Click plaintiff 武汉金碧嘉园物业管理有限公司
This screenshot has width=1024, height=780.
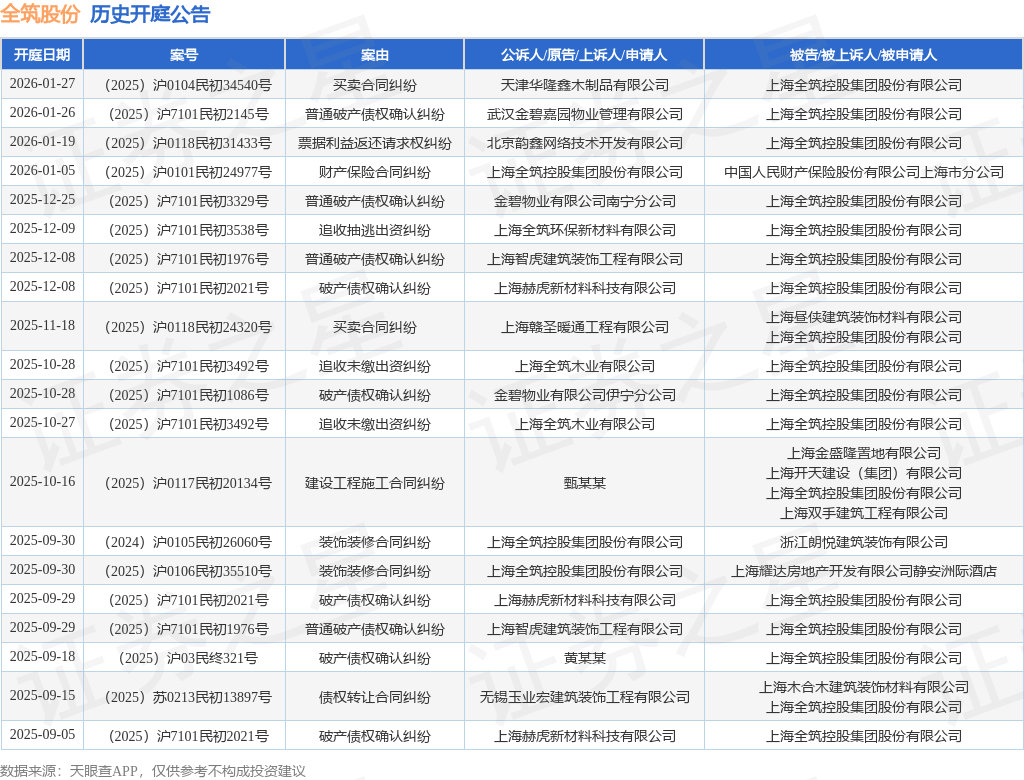pyautogui.click(x=584, y=114)
